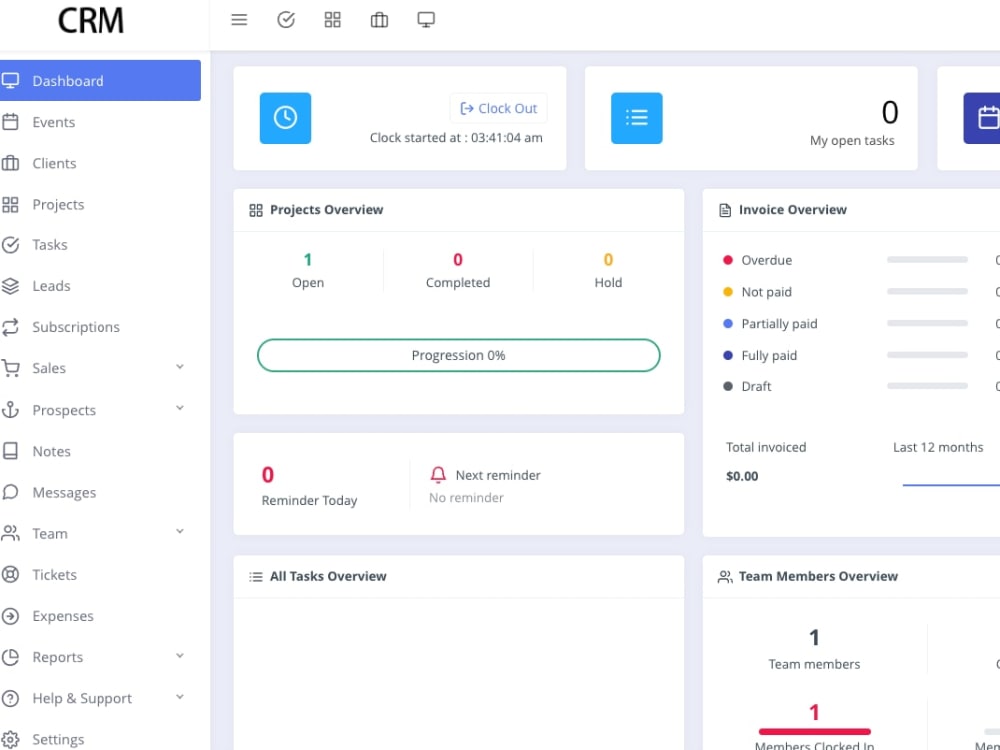
Task: Click the blue clock icon on the timer card
Action: 285,118
